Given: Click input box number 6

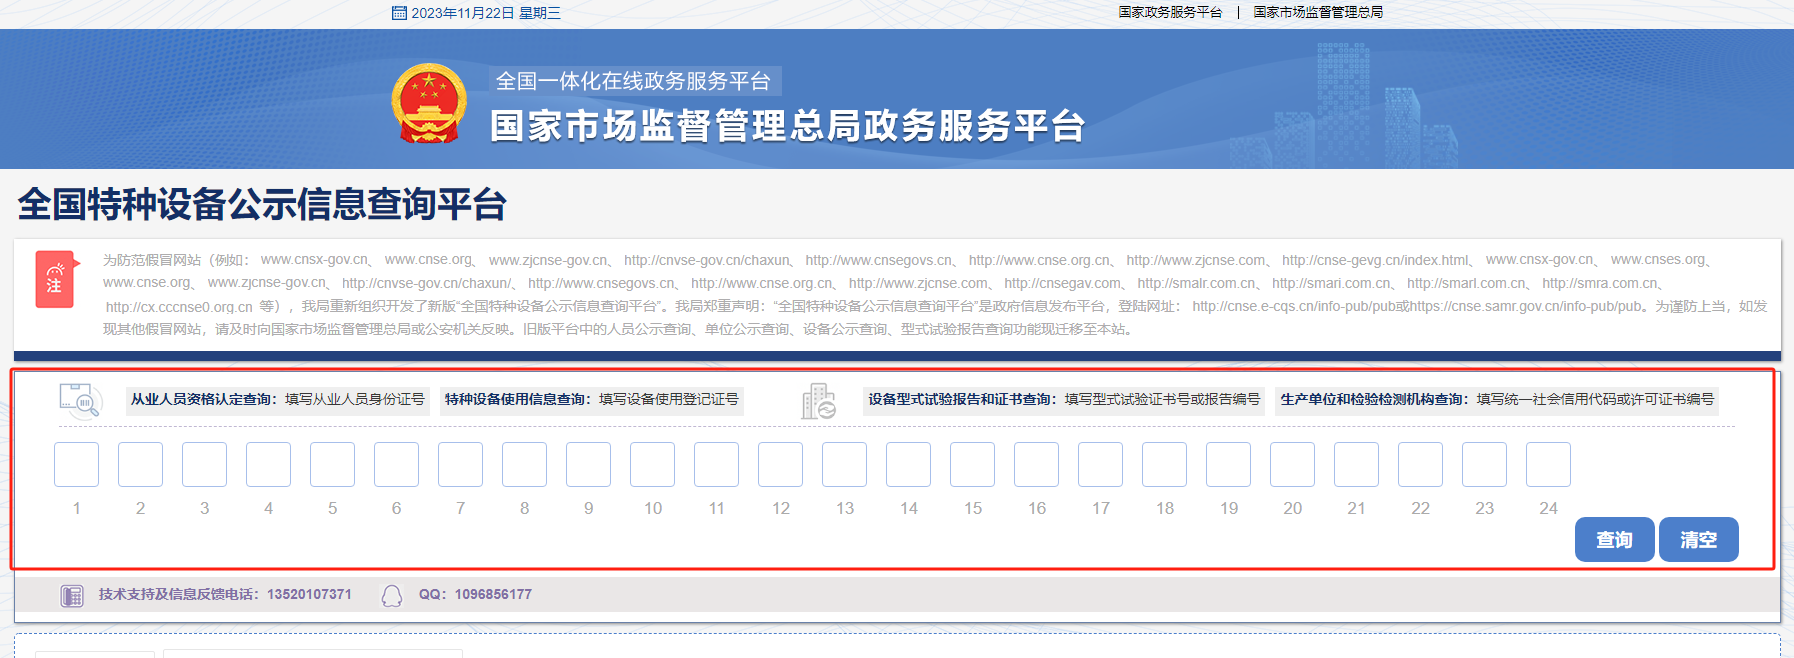Looking at the screenshot, I should tap(397, 465).
